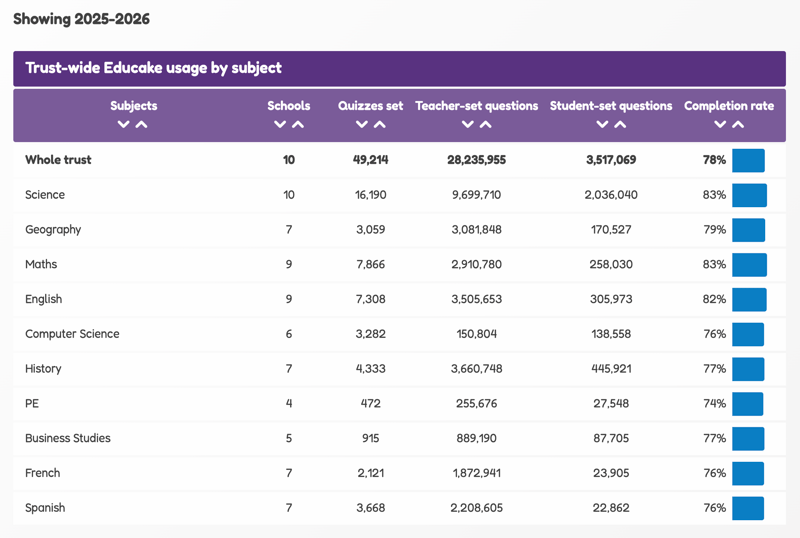
Task: Select the Maths subject row
Action: point(399,264)
